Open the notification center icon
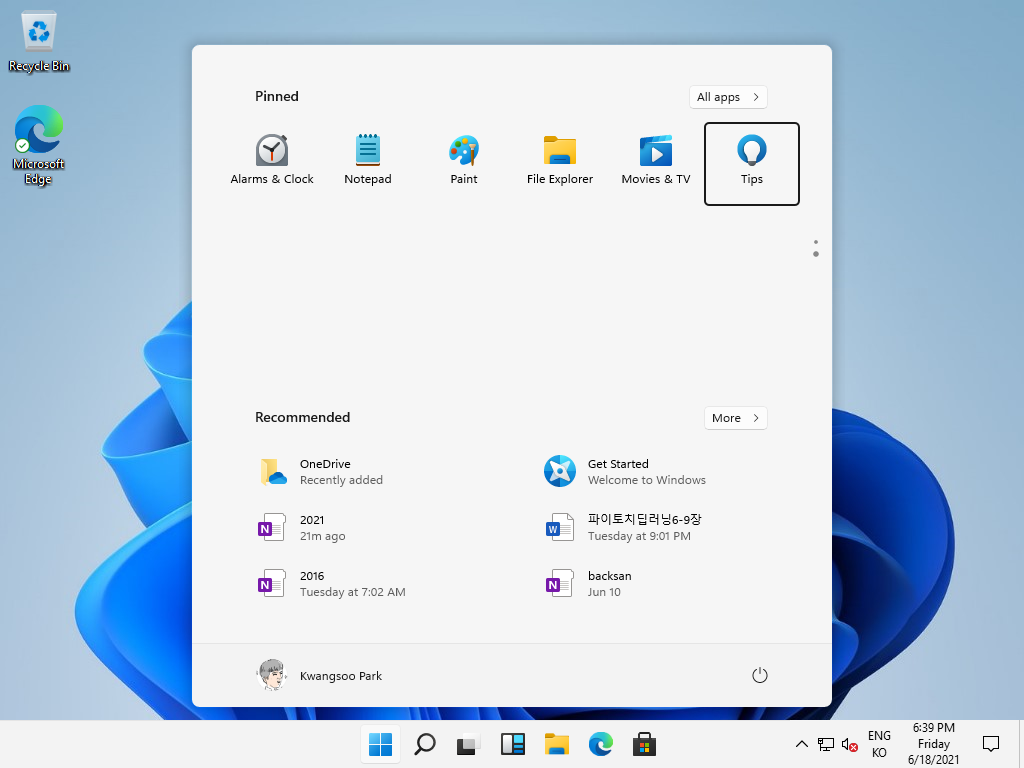 991,743
